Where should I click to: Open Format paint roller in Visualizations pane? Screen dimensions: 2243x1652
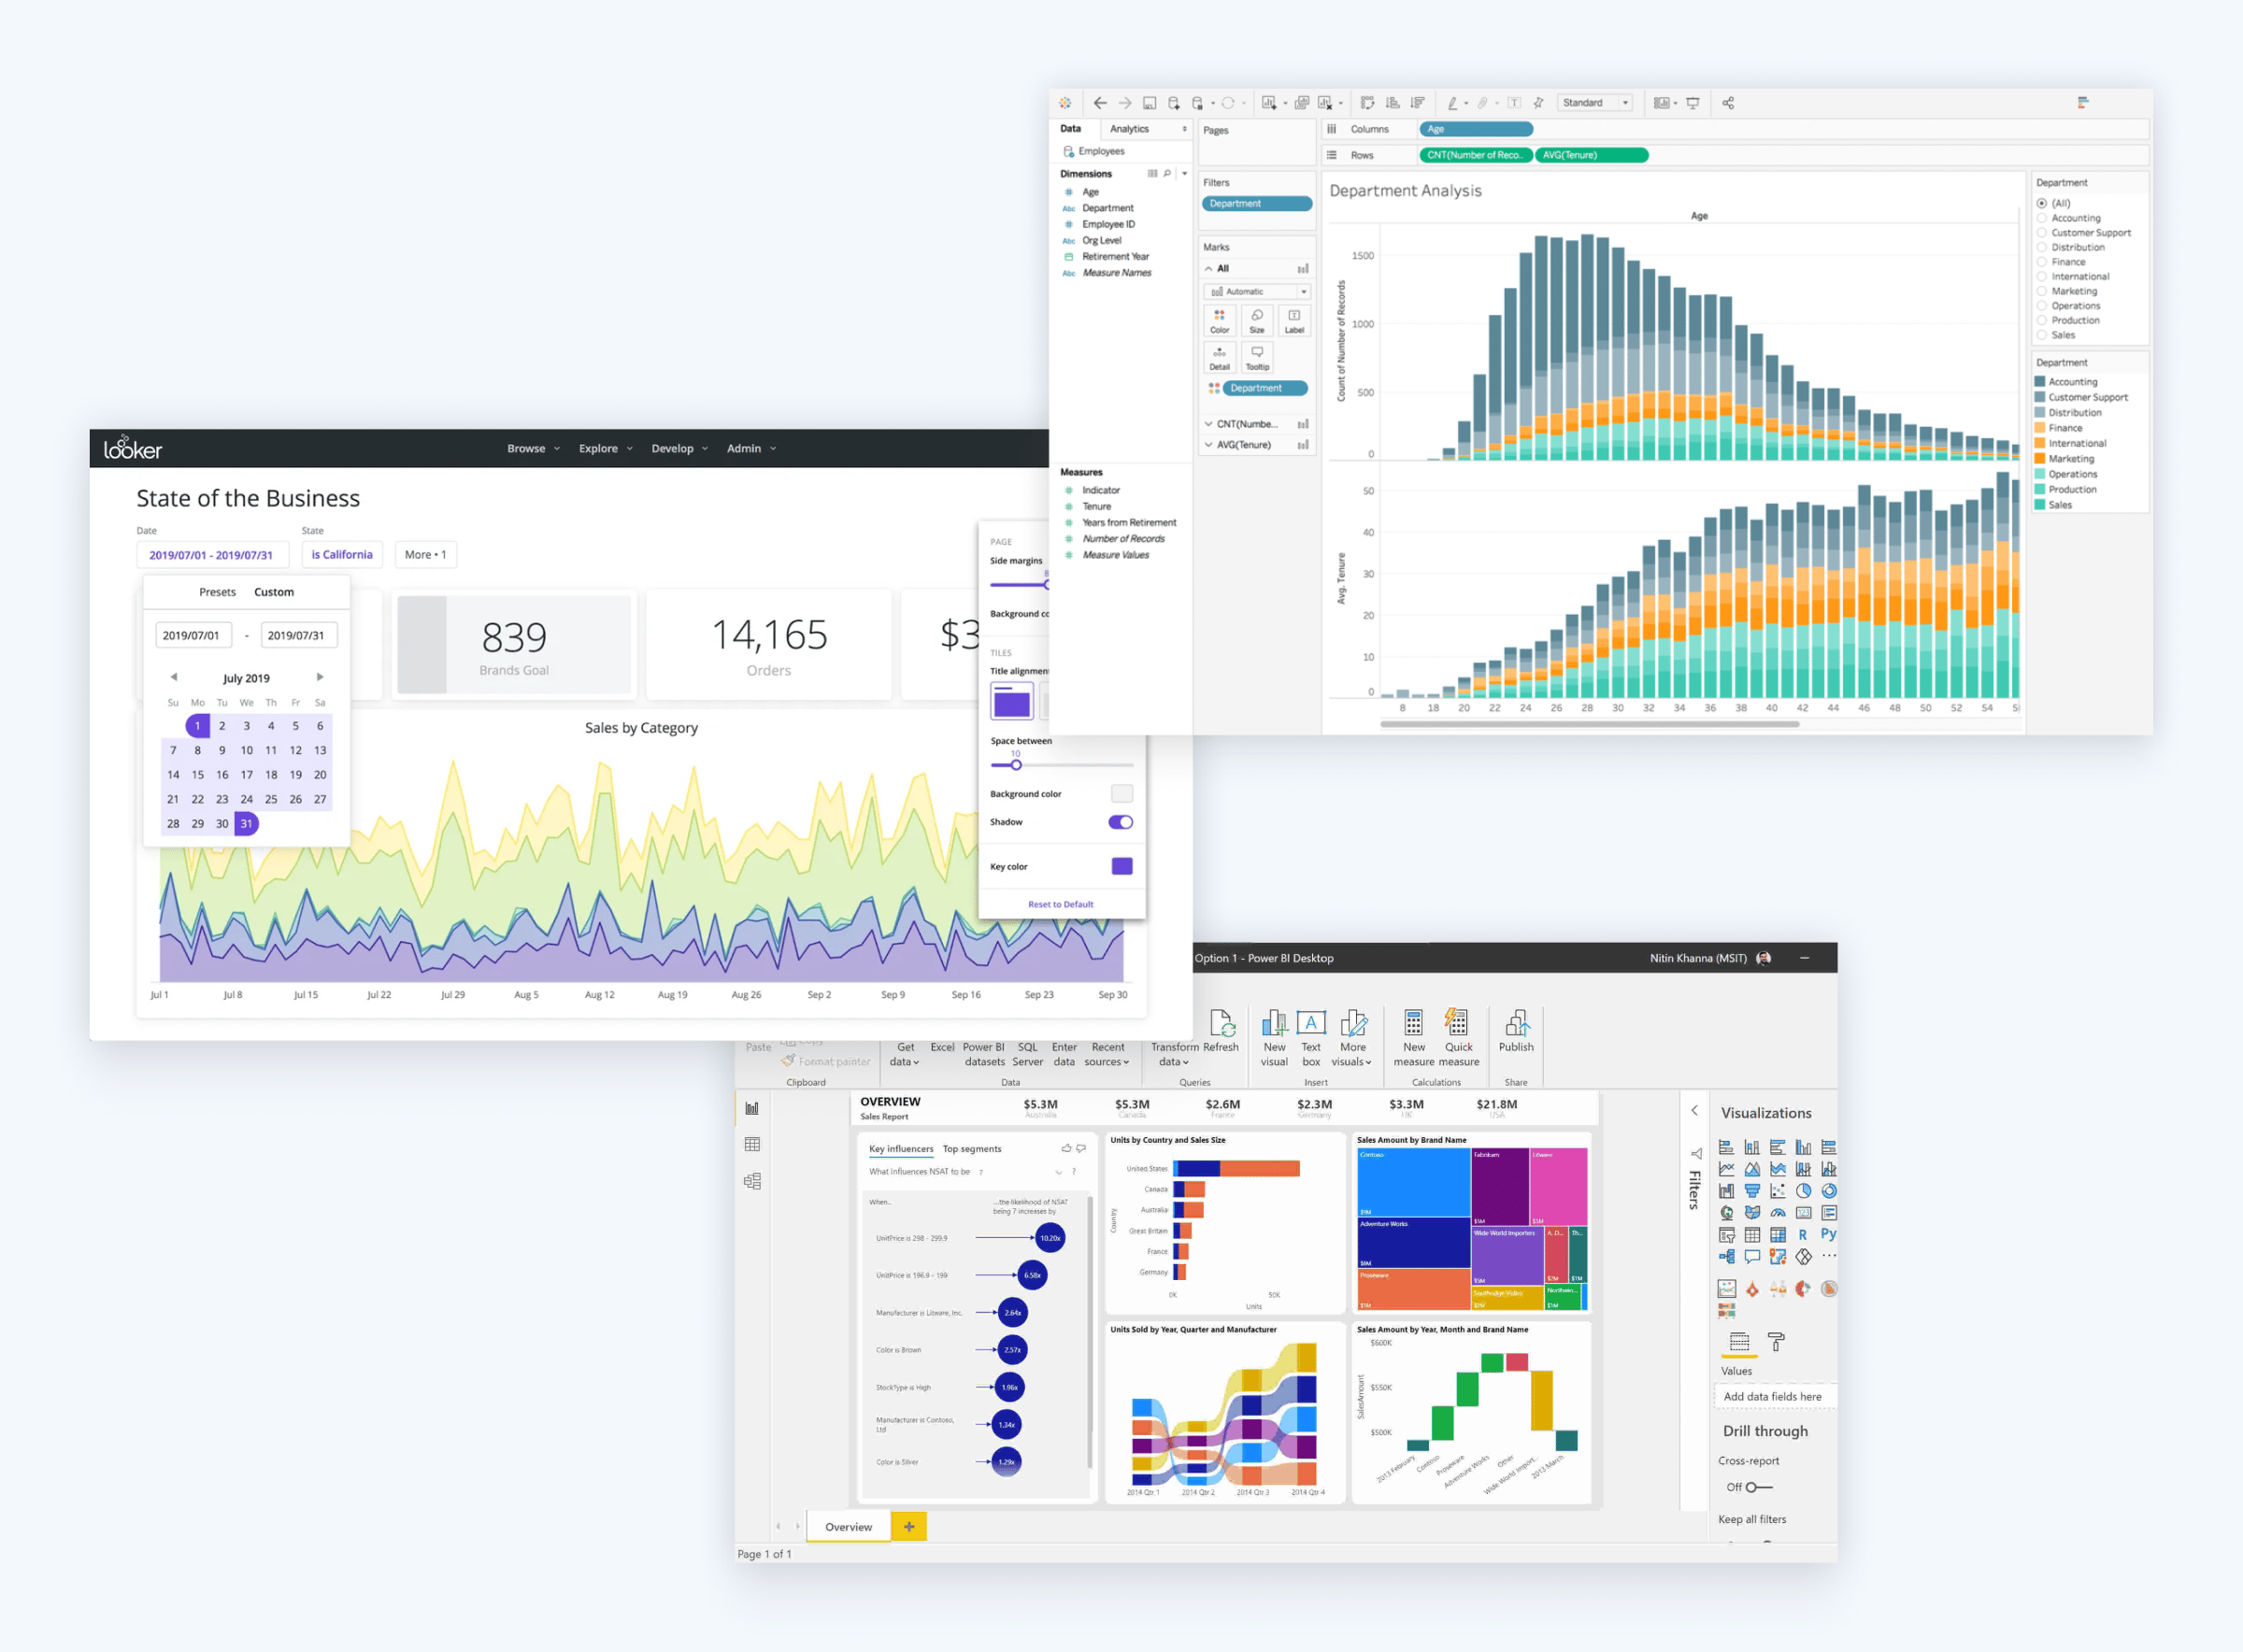coord(1776,1341)
